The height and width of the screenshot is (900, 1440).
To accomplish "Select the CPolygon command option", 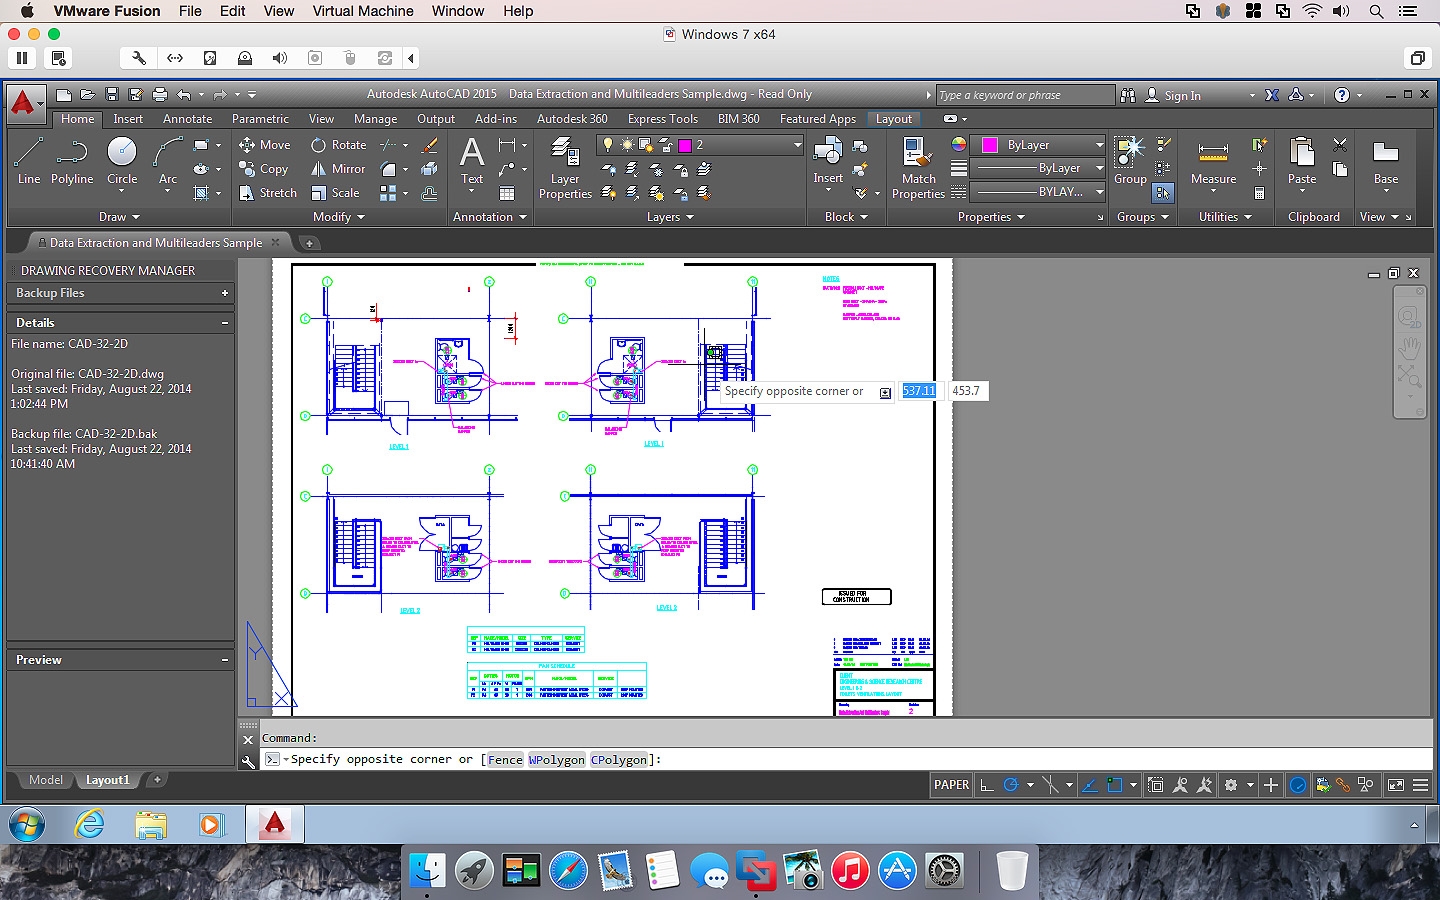I will pos(619,760).
